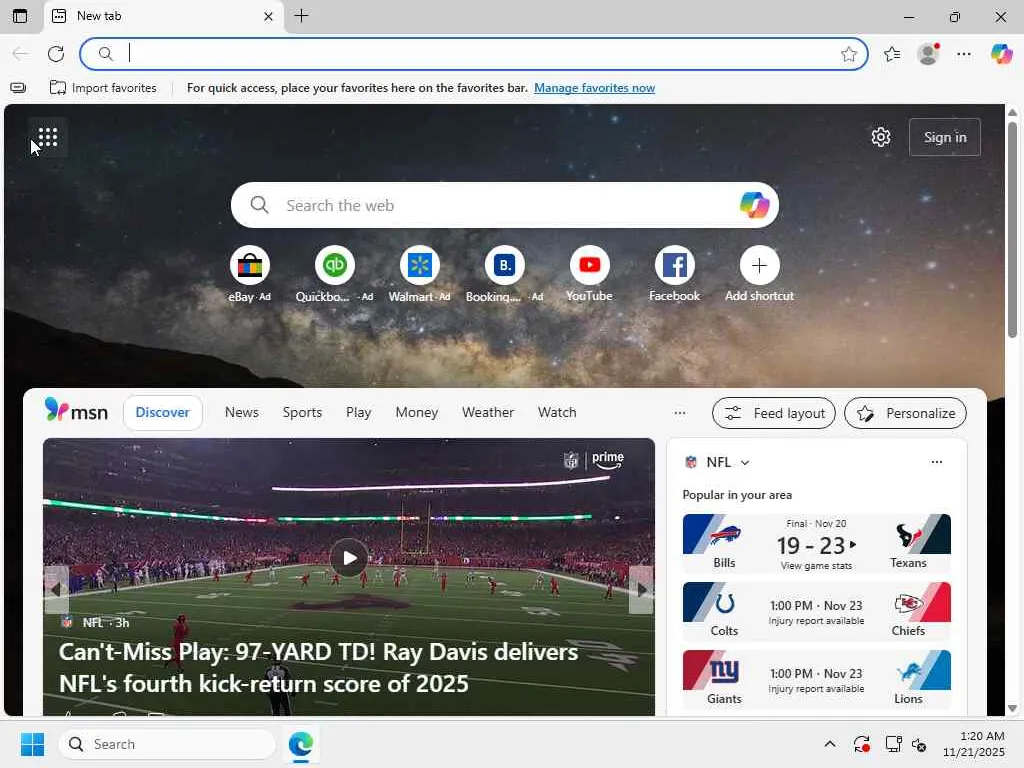Open the network status tray icon
The height and width of the screenshot is (768, 1024).
click(893, 744)
